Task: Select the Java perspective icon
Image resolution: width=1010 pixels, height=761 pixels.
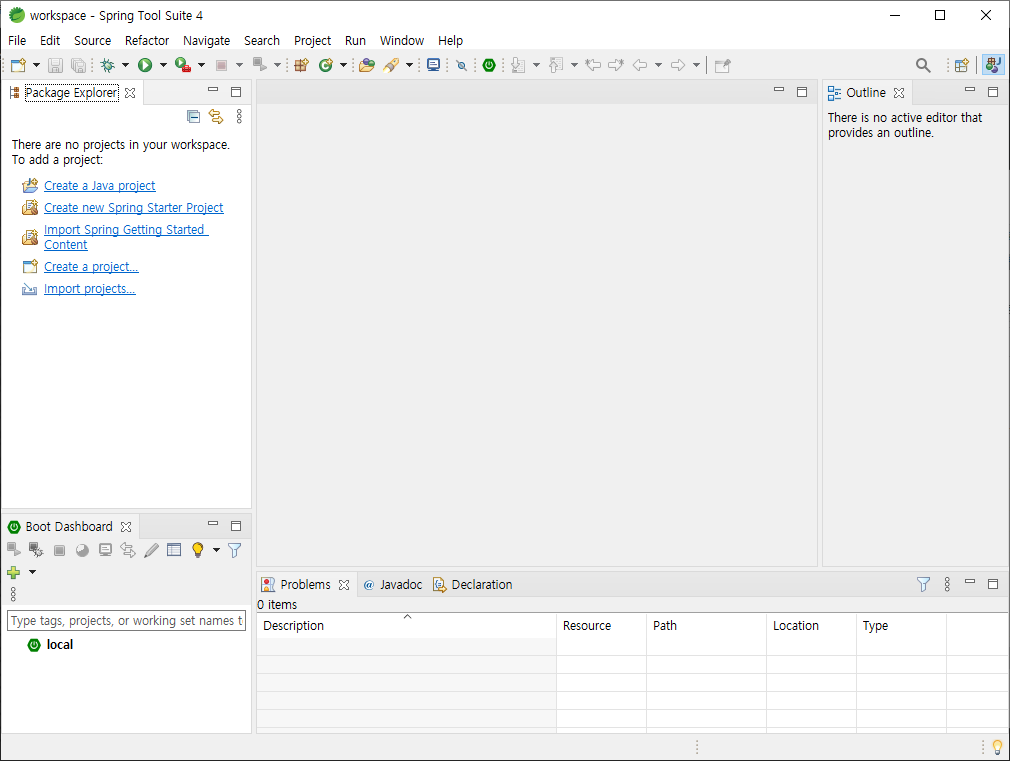Action: click(x=993, y=65)
